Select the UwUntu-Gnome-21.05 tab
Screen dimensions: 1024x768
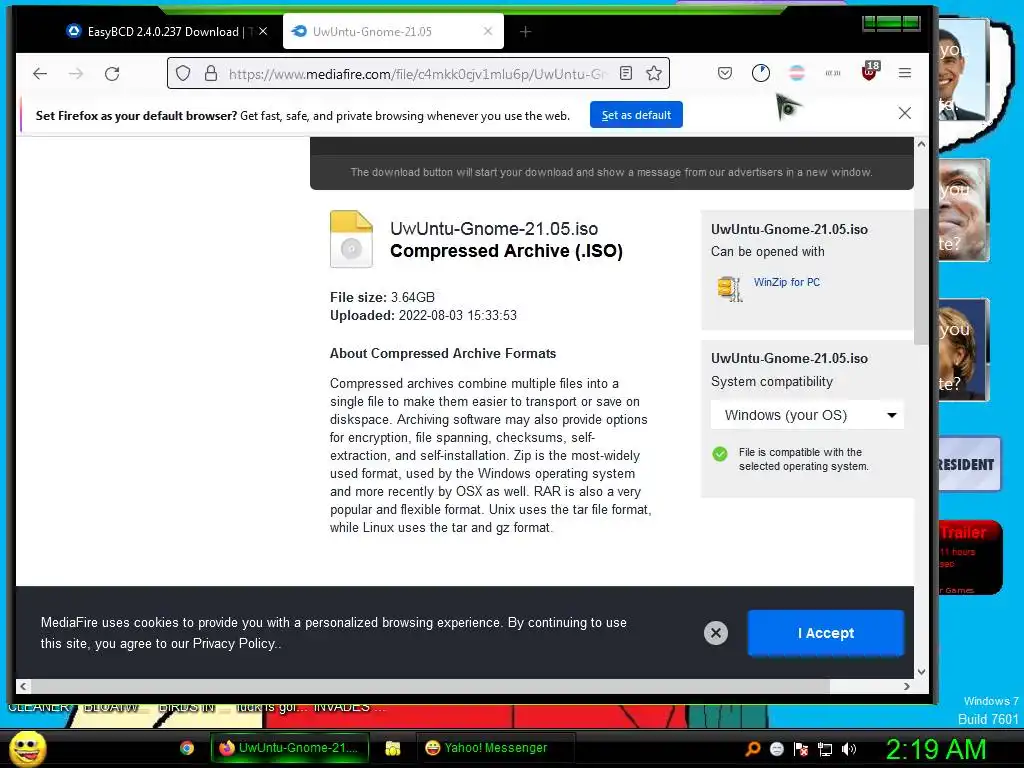[x=393, y=31]
